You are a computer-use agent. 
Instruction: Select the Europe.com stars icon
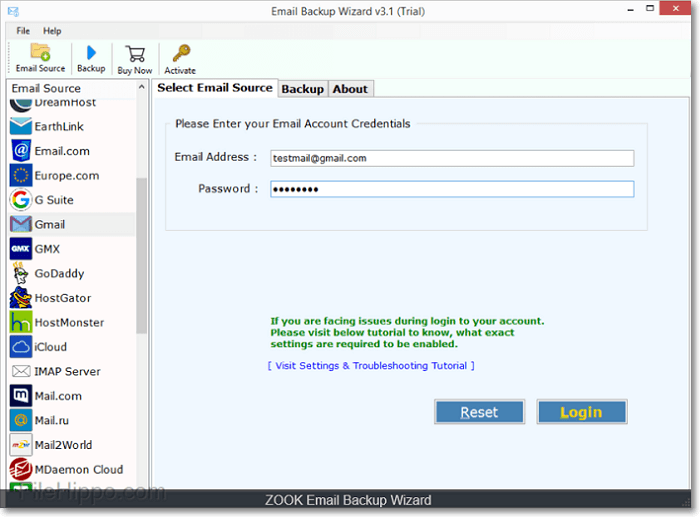tap(21, 175)
